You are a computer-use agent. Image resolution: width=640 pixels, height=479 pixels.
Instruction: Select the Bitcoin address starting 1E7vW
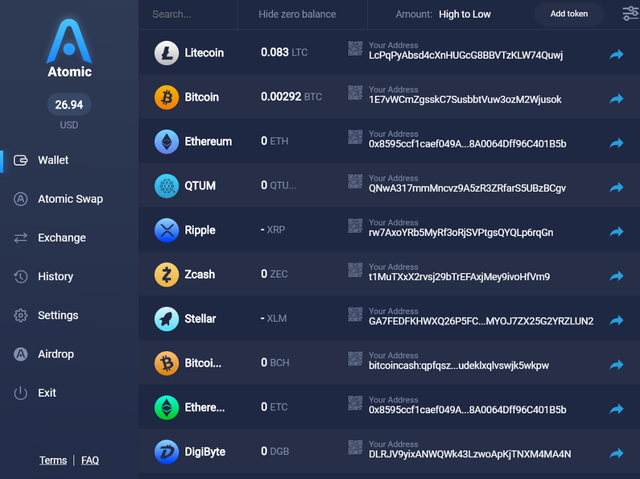[465, 100]
